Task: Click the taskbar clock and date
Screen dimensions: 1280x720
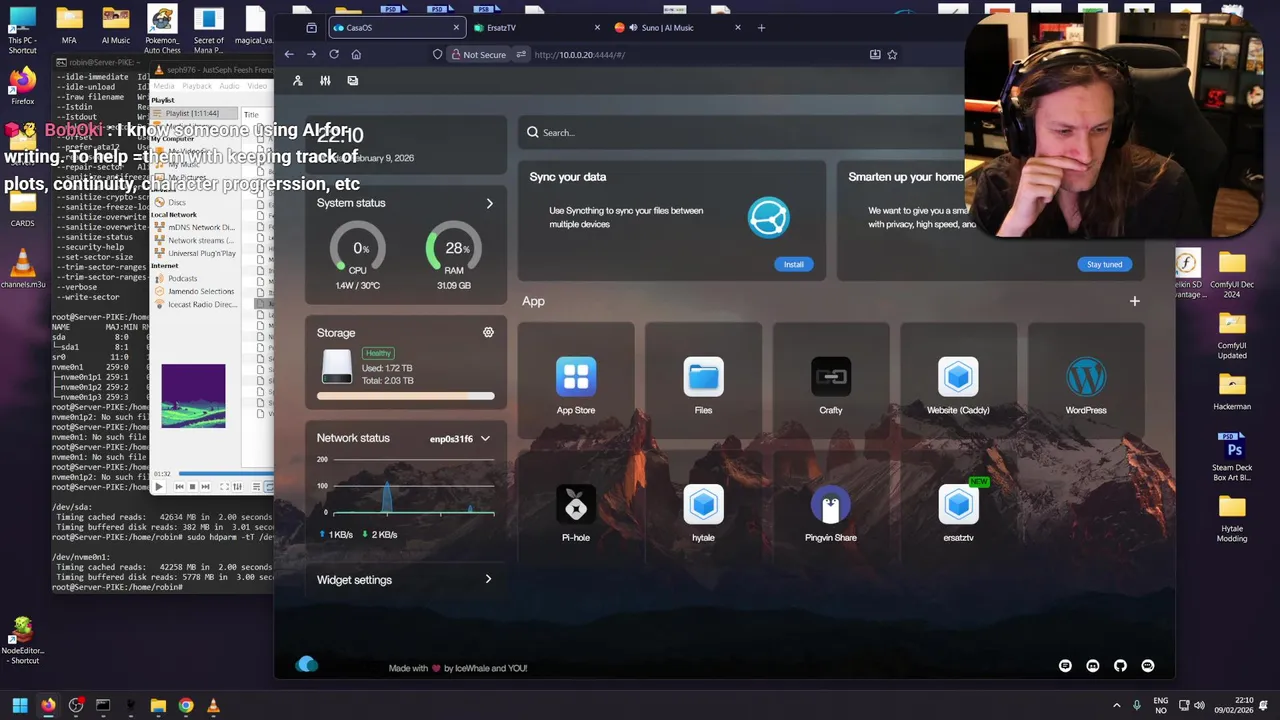Action: (x=1234, y=705)
